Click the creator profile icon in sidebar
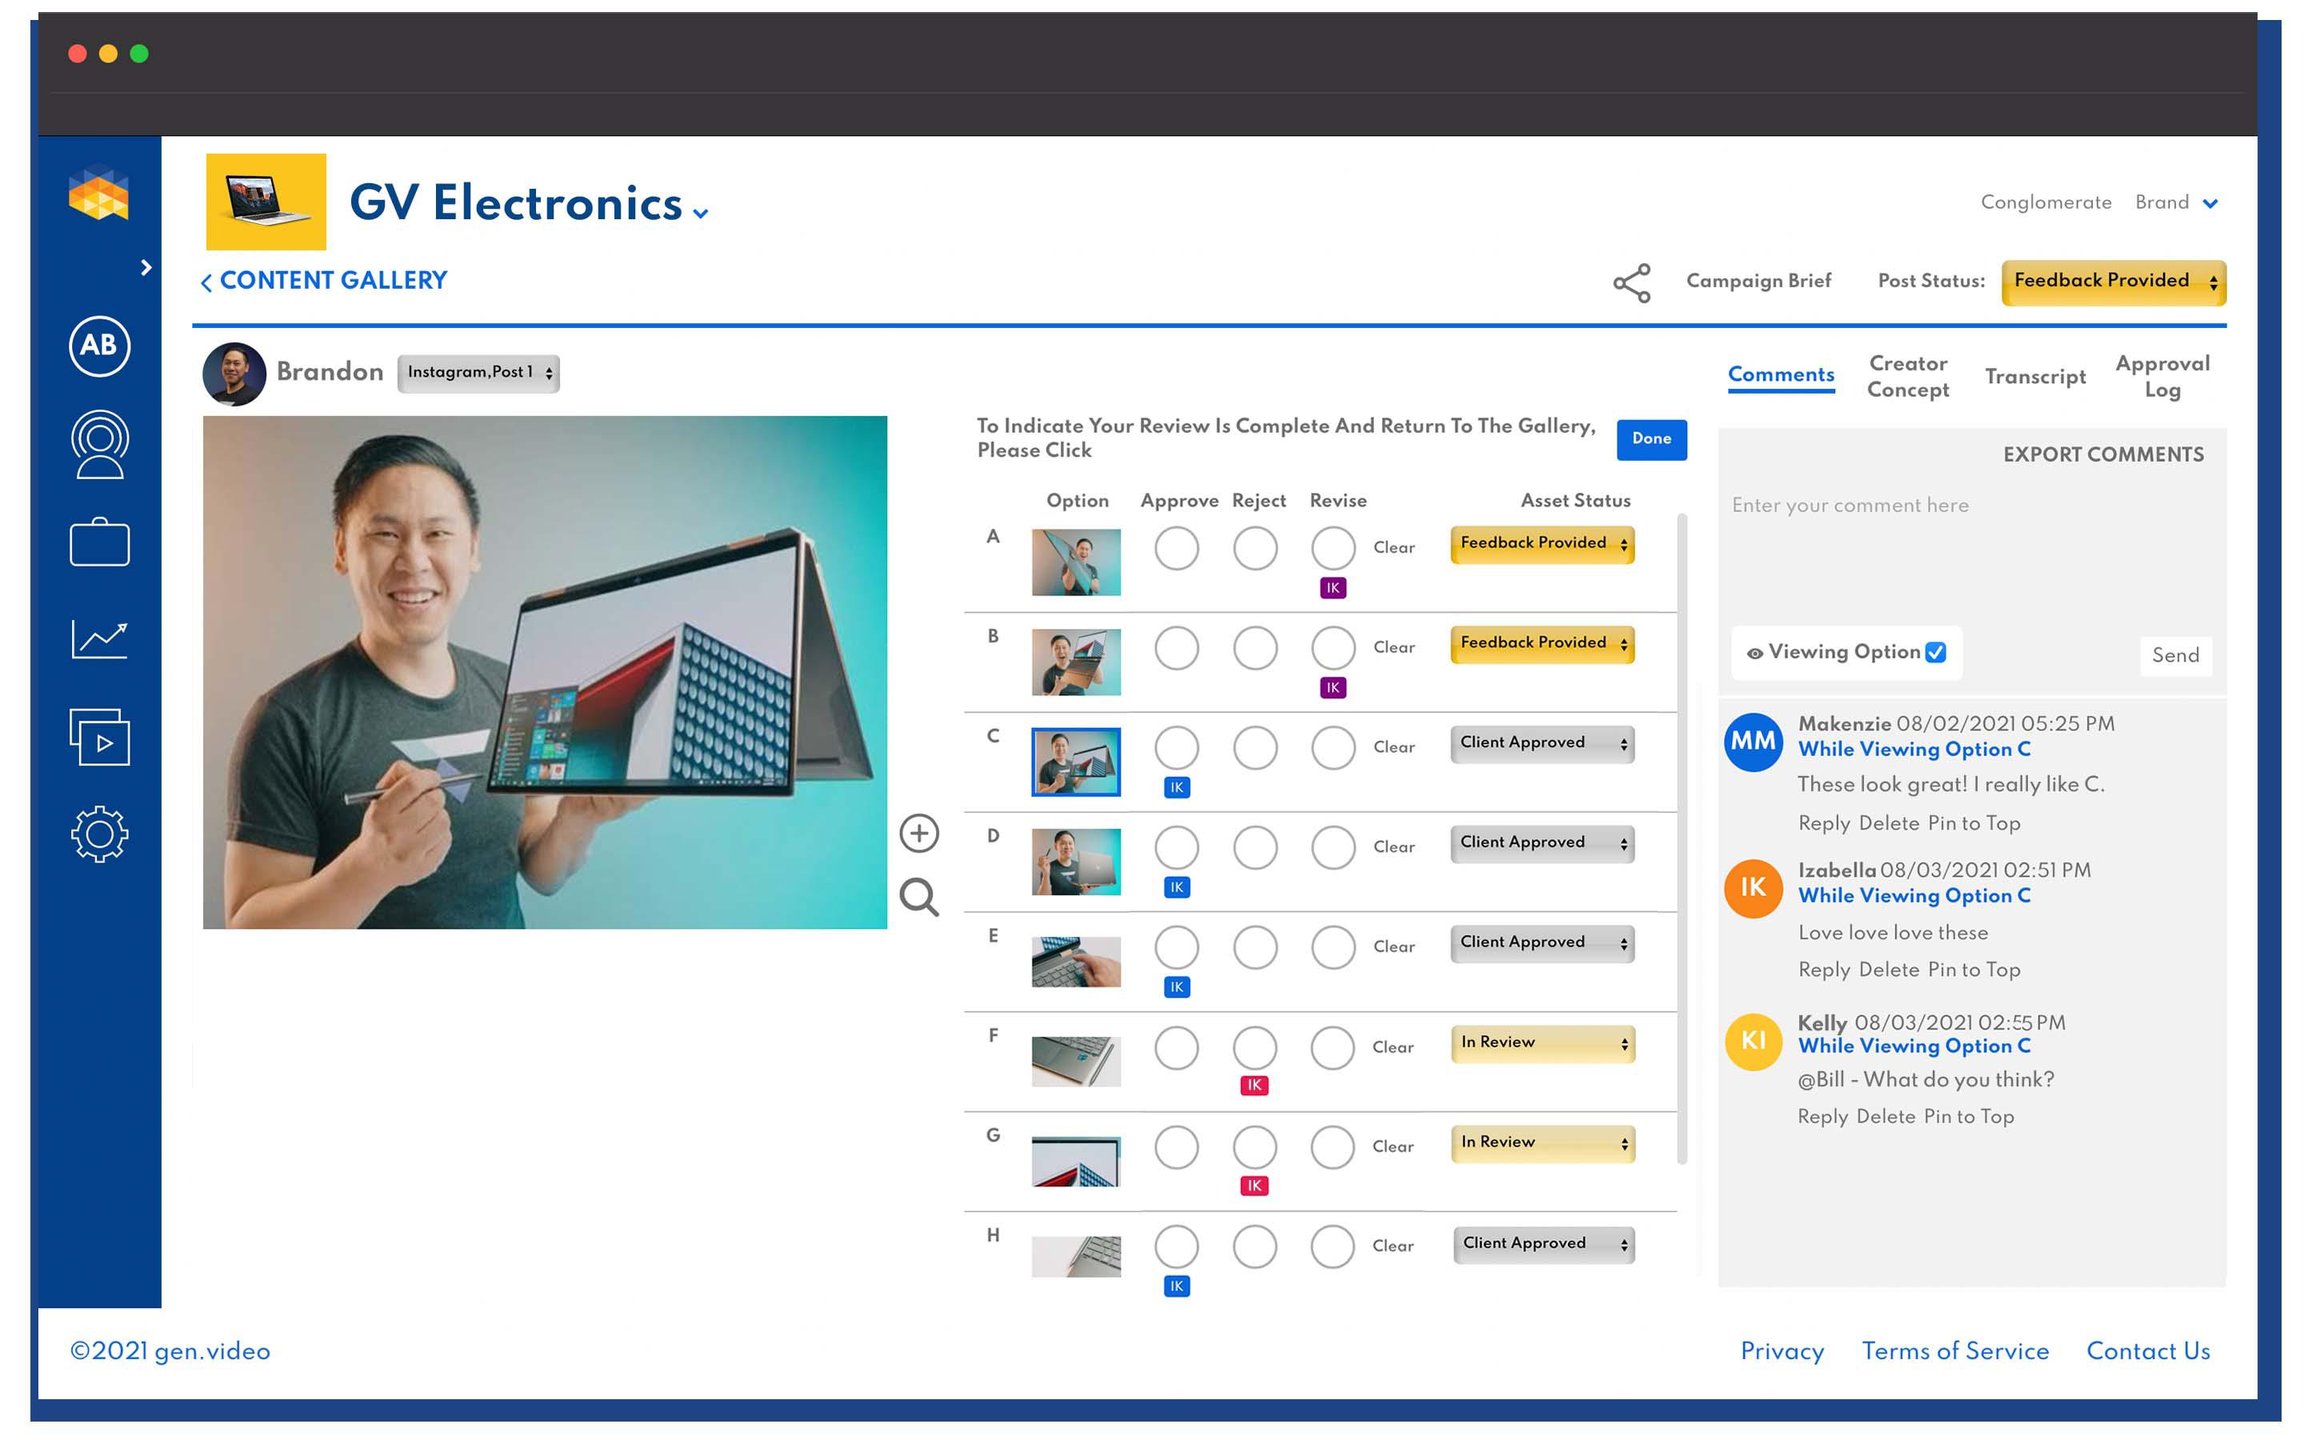Screen dimensions: 2304x1440 [99, 445]
